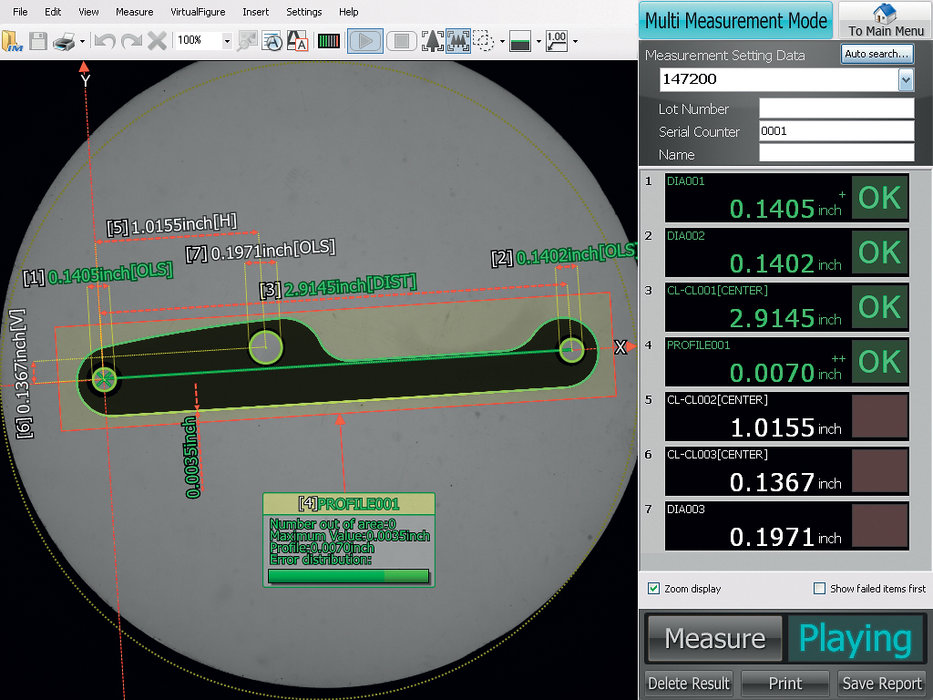The width and height of the screenshot is (933, 700).
Task: Click the Save Report button
Action: pos(882,684)
